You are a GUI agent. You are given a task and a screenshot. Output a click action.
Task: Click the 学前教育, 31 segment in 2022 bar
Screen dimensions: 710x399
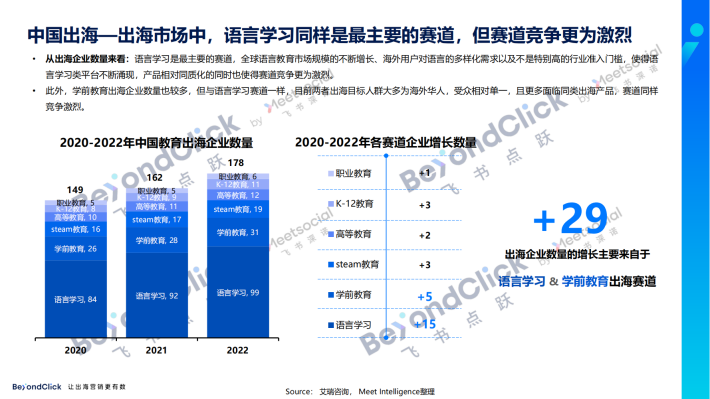click(x=238, y=232)
